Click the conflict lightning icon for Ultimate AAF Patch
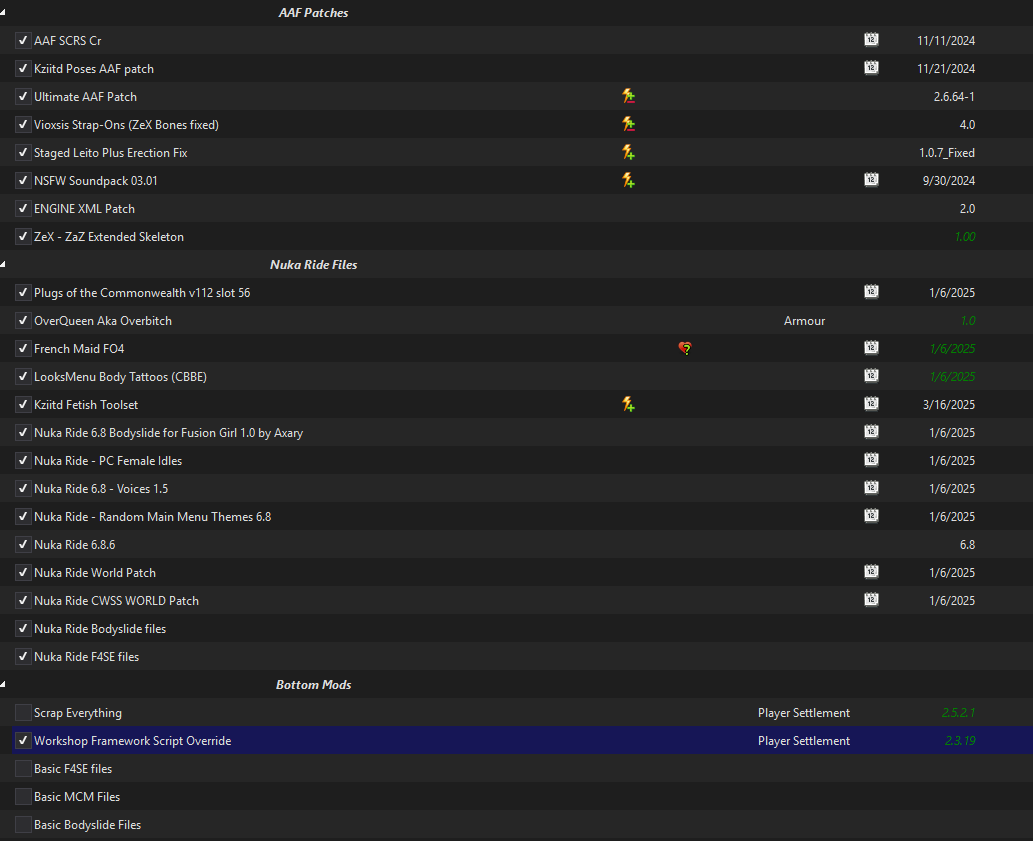Image resolution: width=1033 pixels, height=841 pixels. pyautogui.click(x=628, y=96)
